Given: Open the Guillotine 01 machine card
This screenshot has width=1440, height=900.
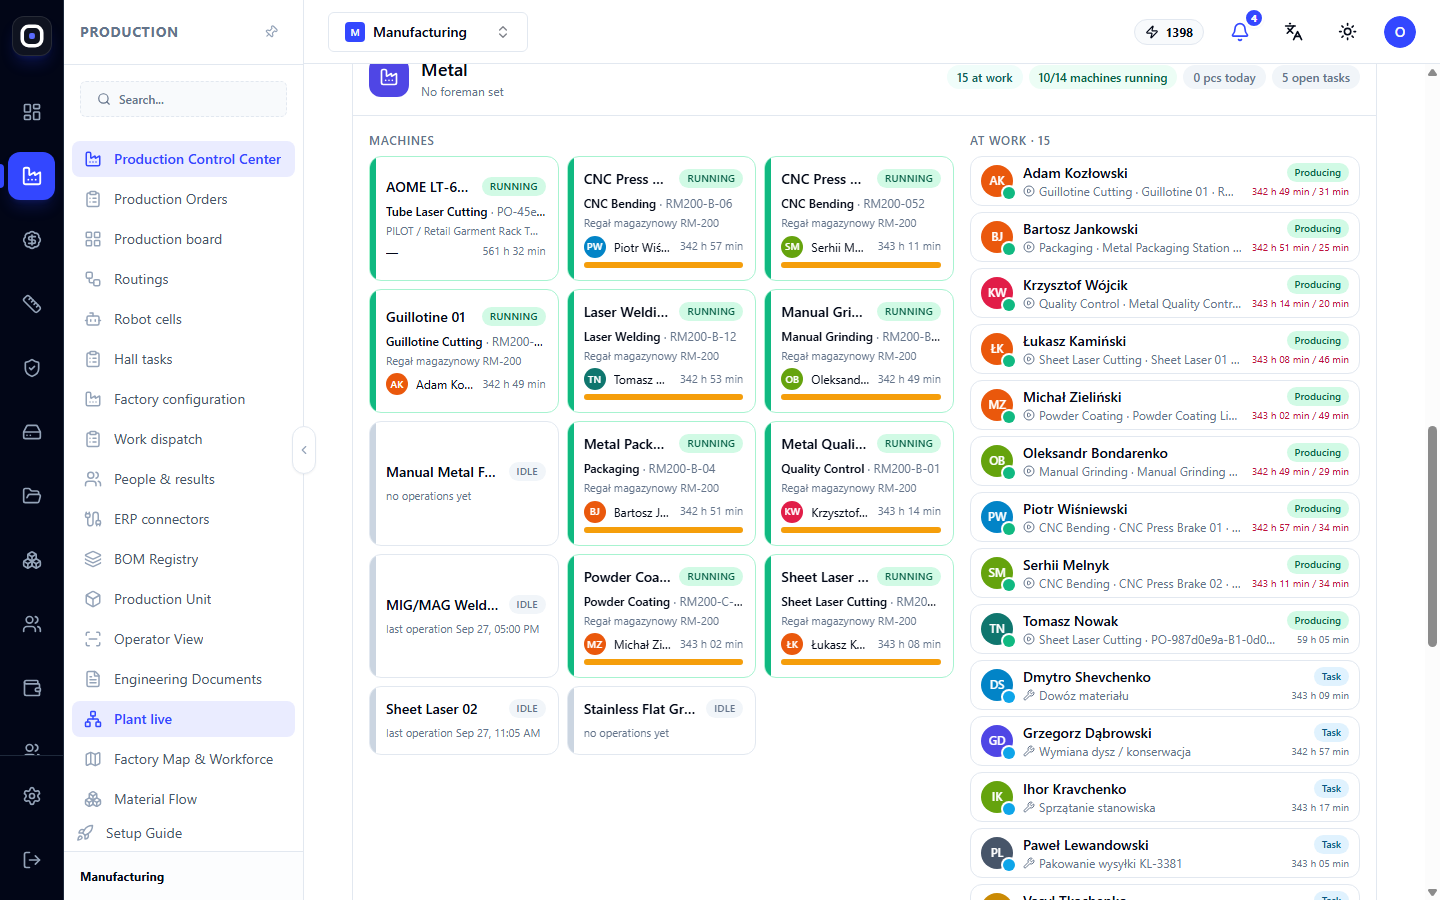Looking at the screenshot, I should (464, 351).
